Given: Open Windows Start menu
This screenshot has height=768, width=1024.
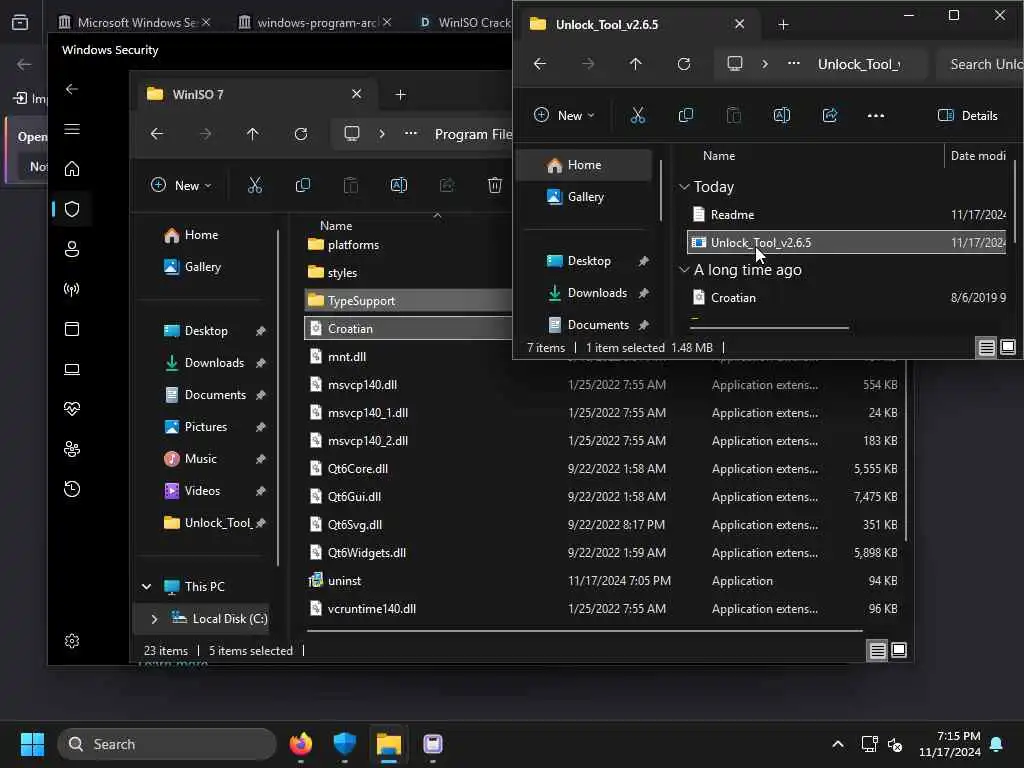Looking at the screenshot, I should coord(32,744).
